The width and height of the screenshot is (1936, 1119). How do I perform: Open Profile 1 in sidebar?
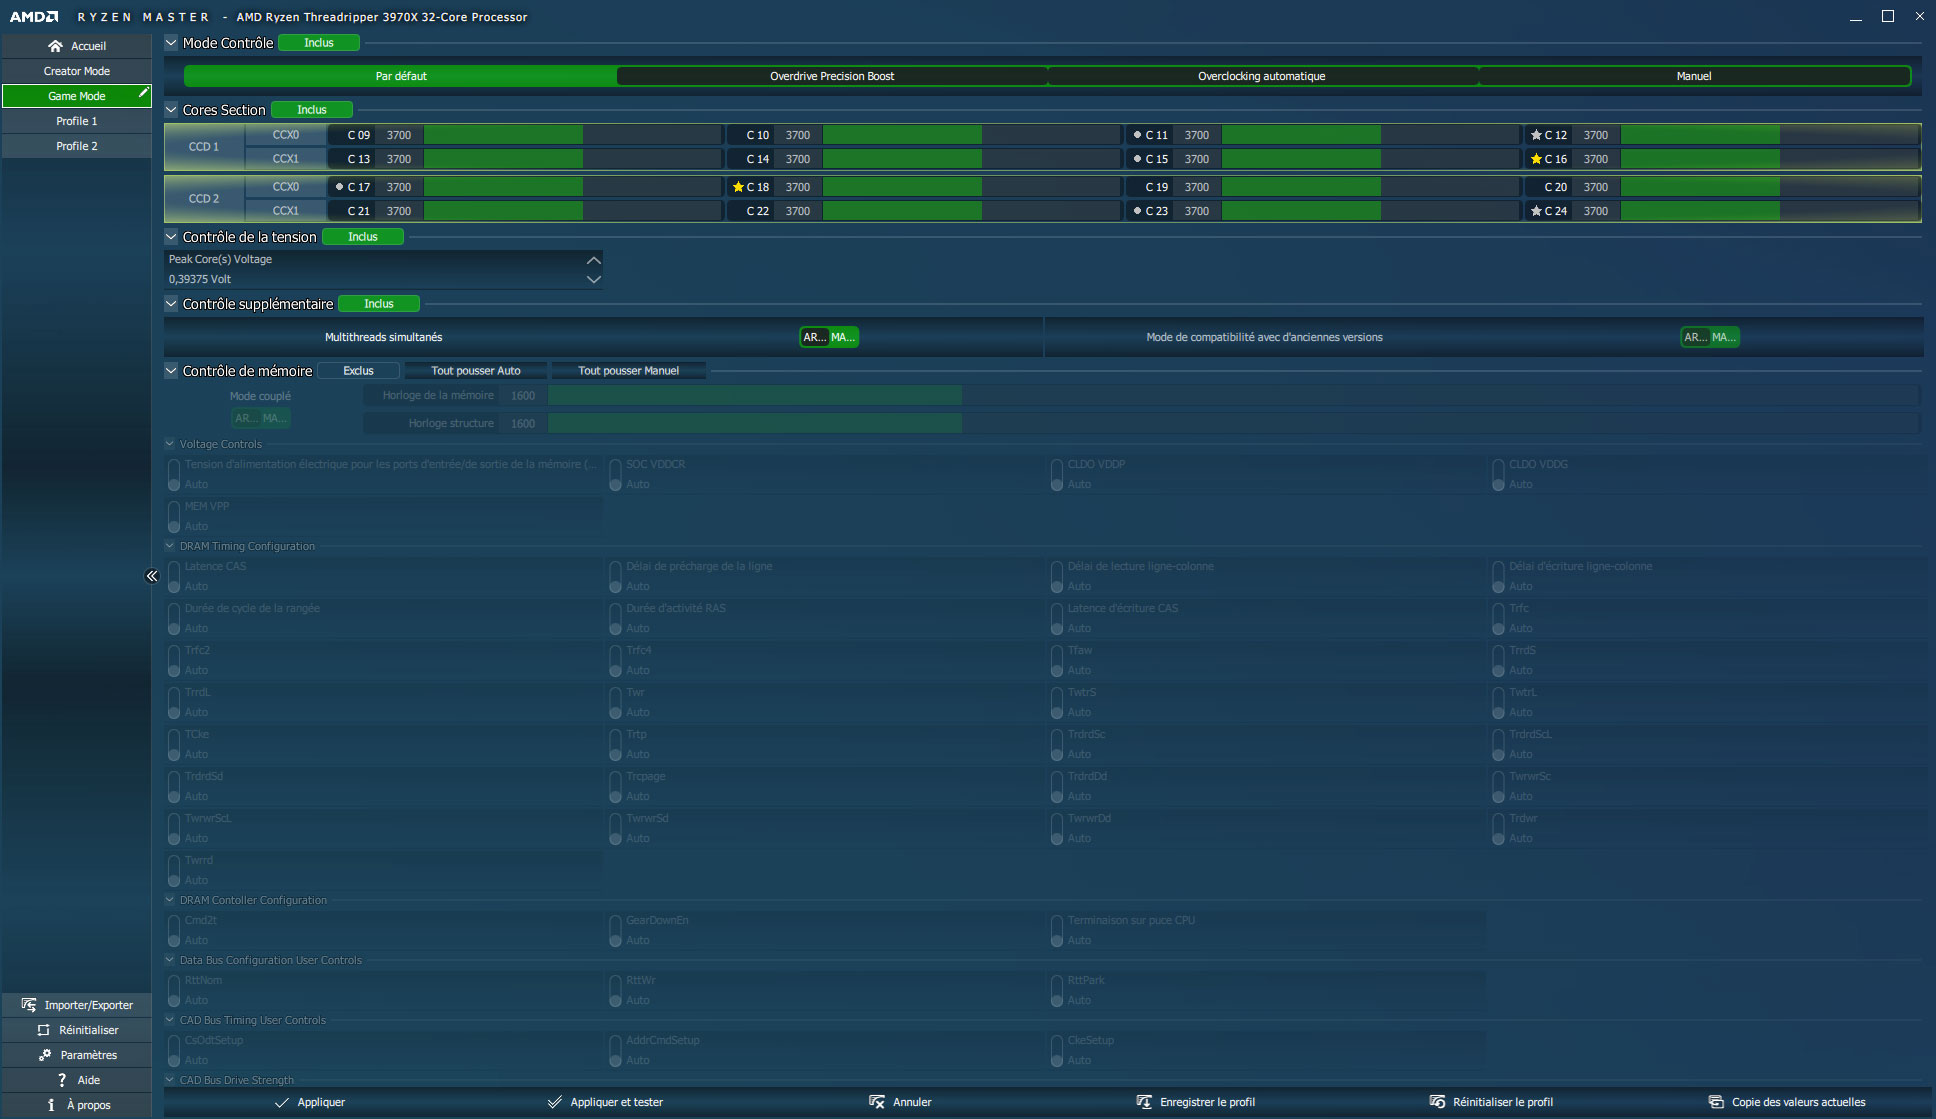coord(77,121)
